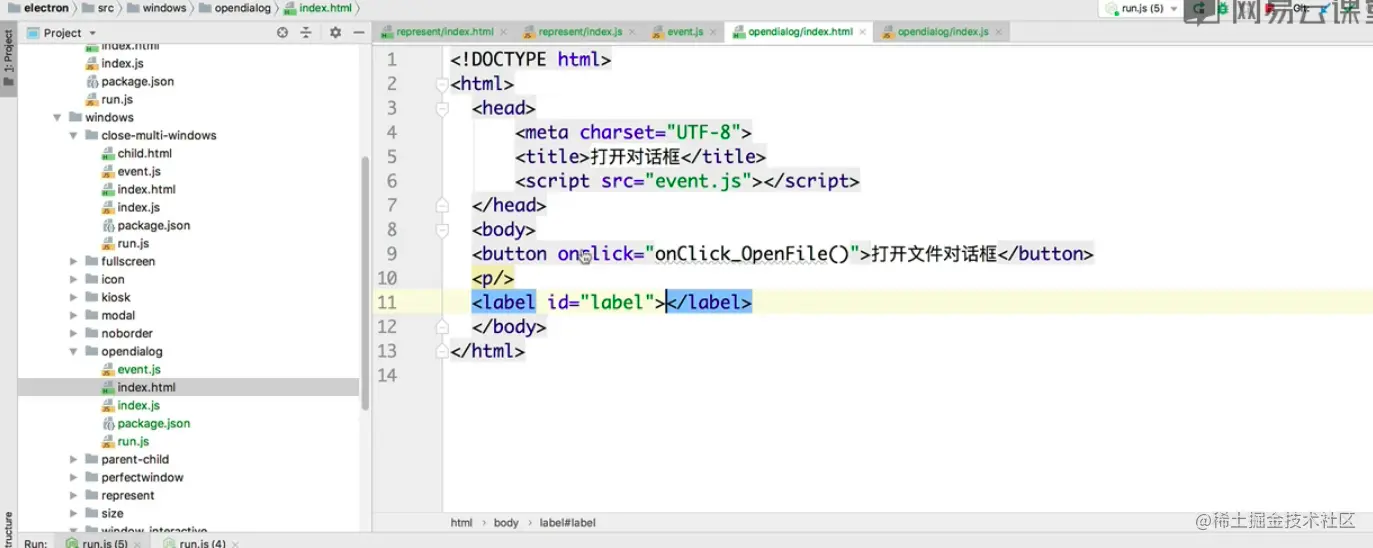Select child.html in close-multi-windows

[x=144, y=153]
